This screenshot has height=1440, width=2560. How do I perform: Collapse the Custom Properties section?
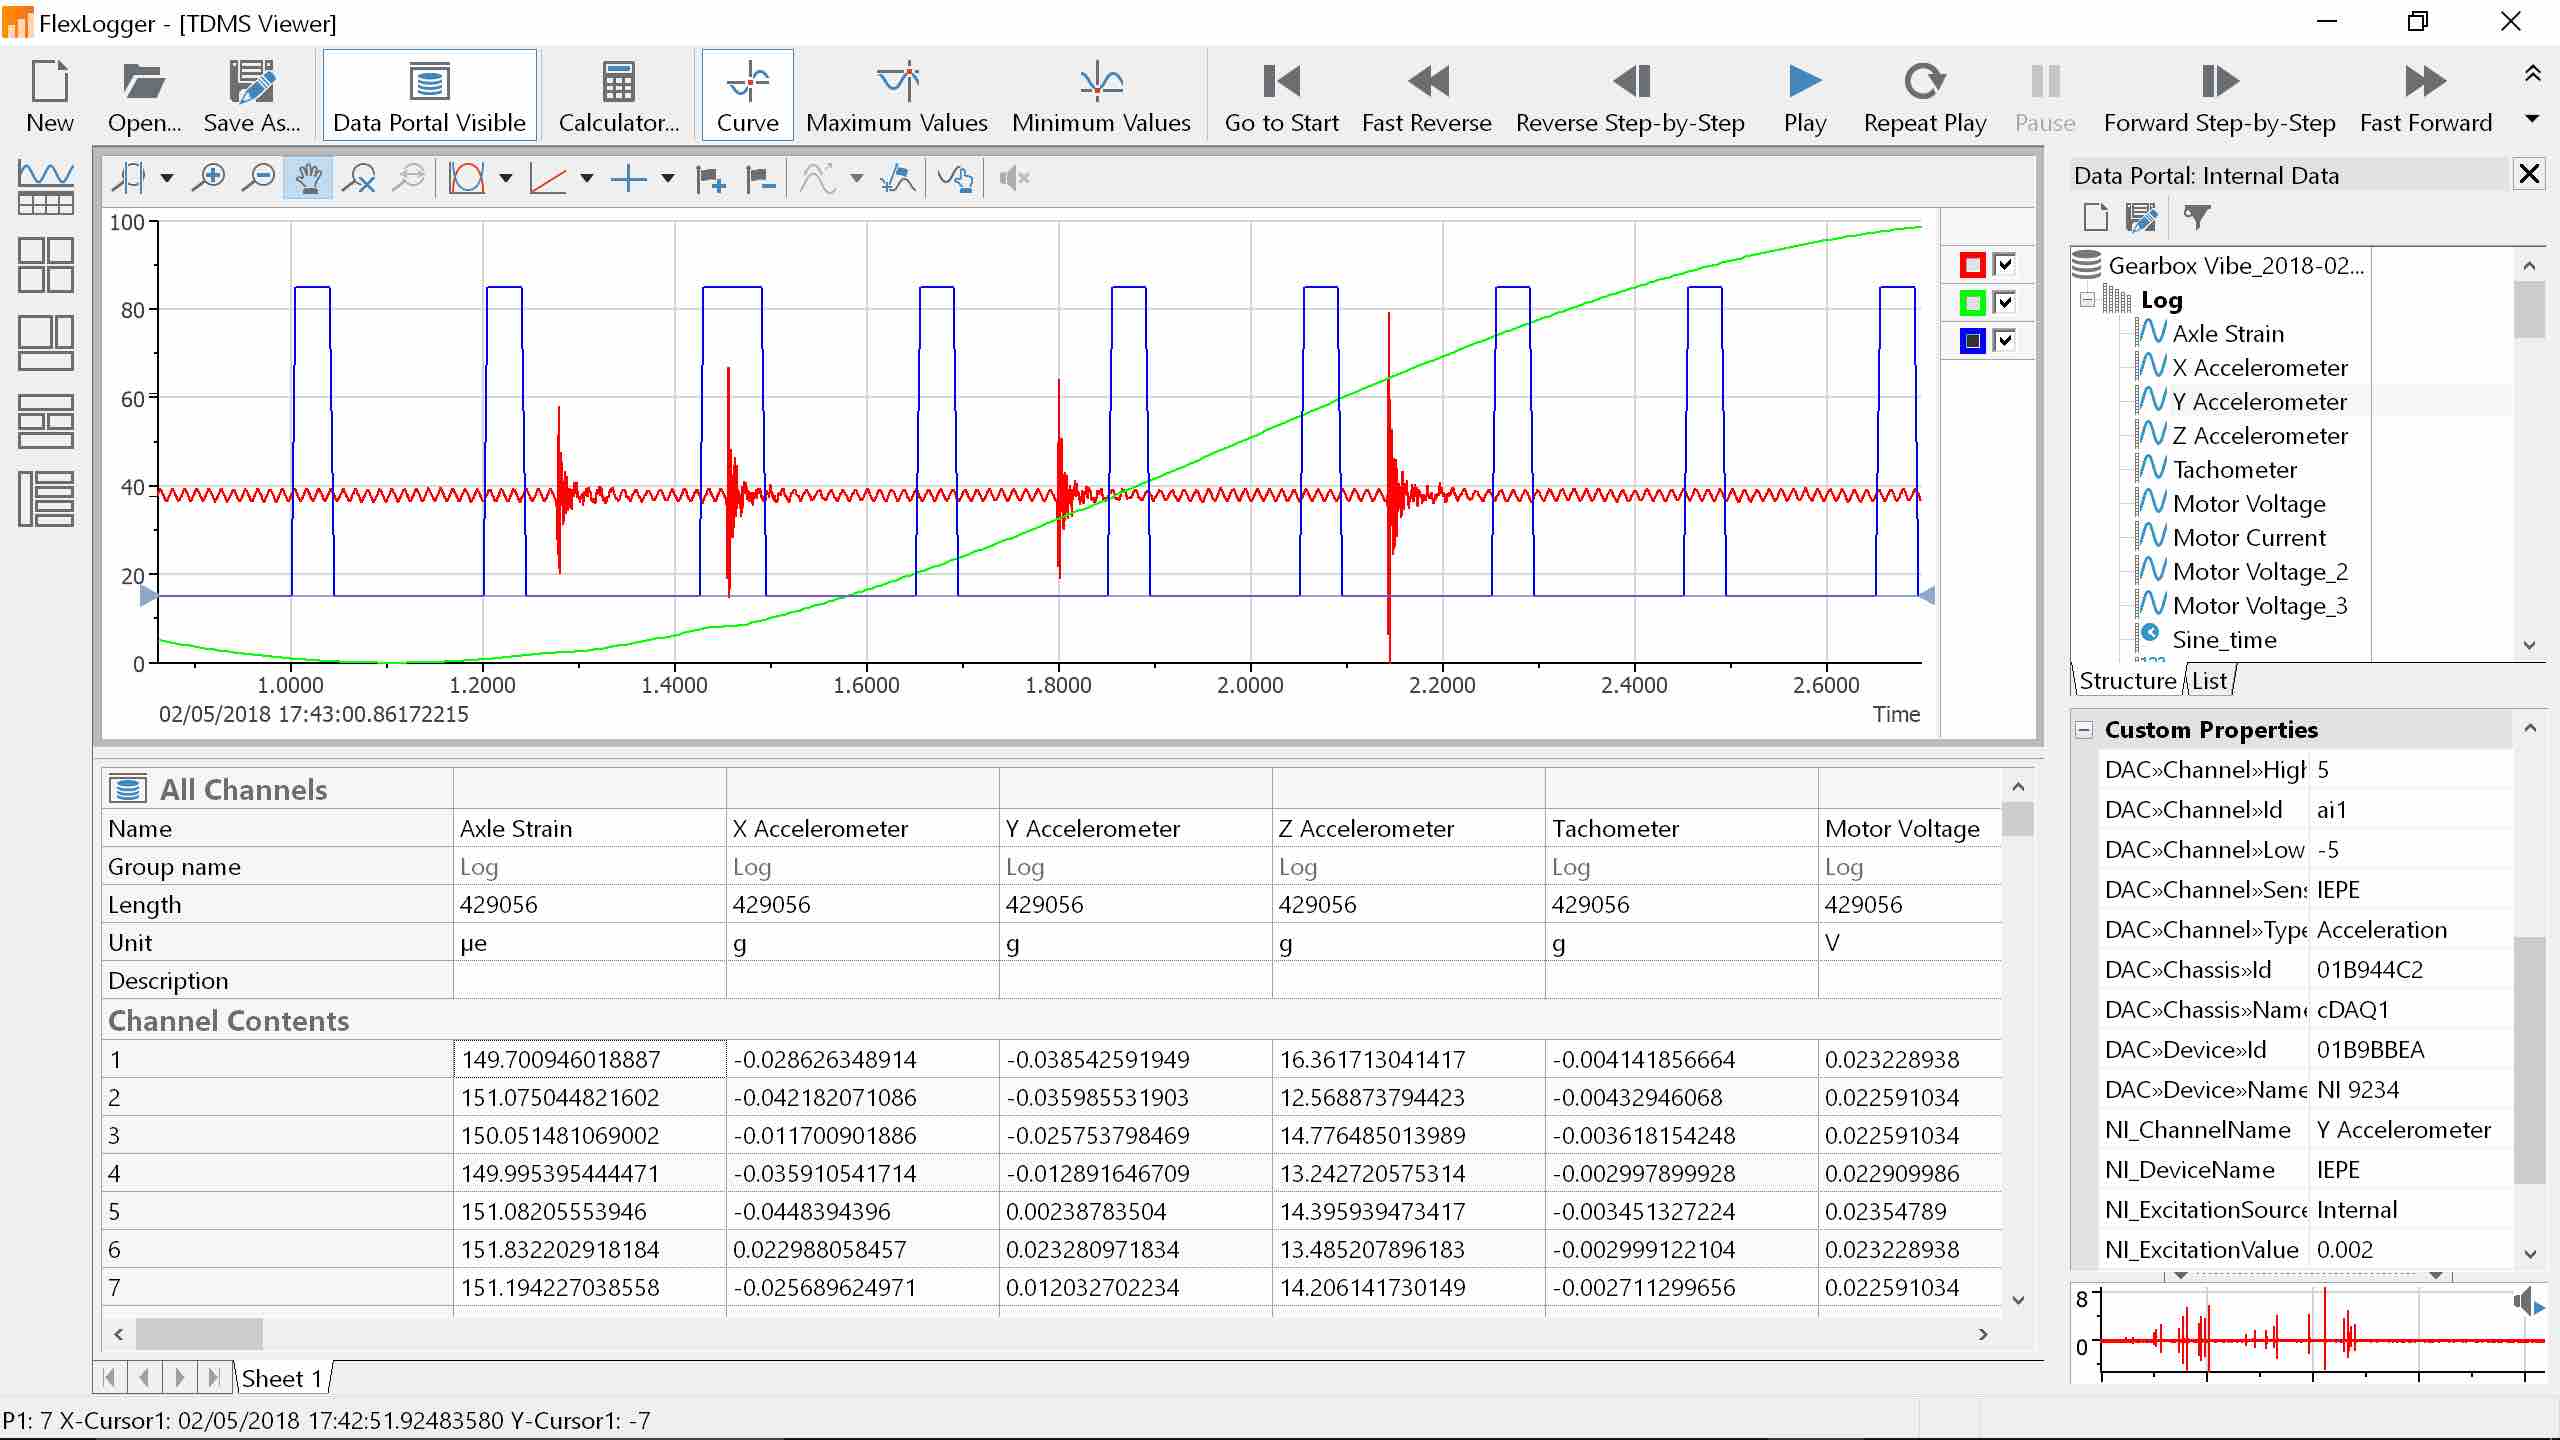tap(2084, 730)
